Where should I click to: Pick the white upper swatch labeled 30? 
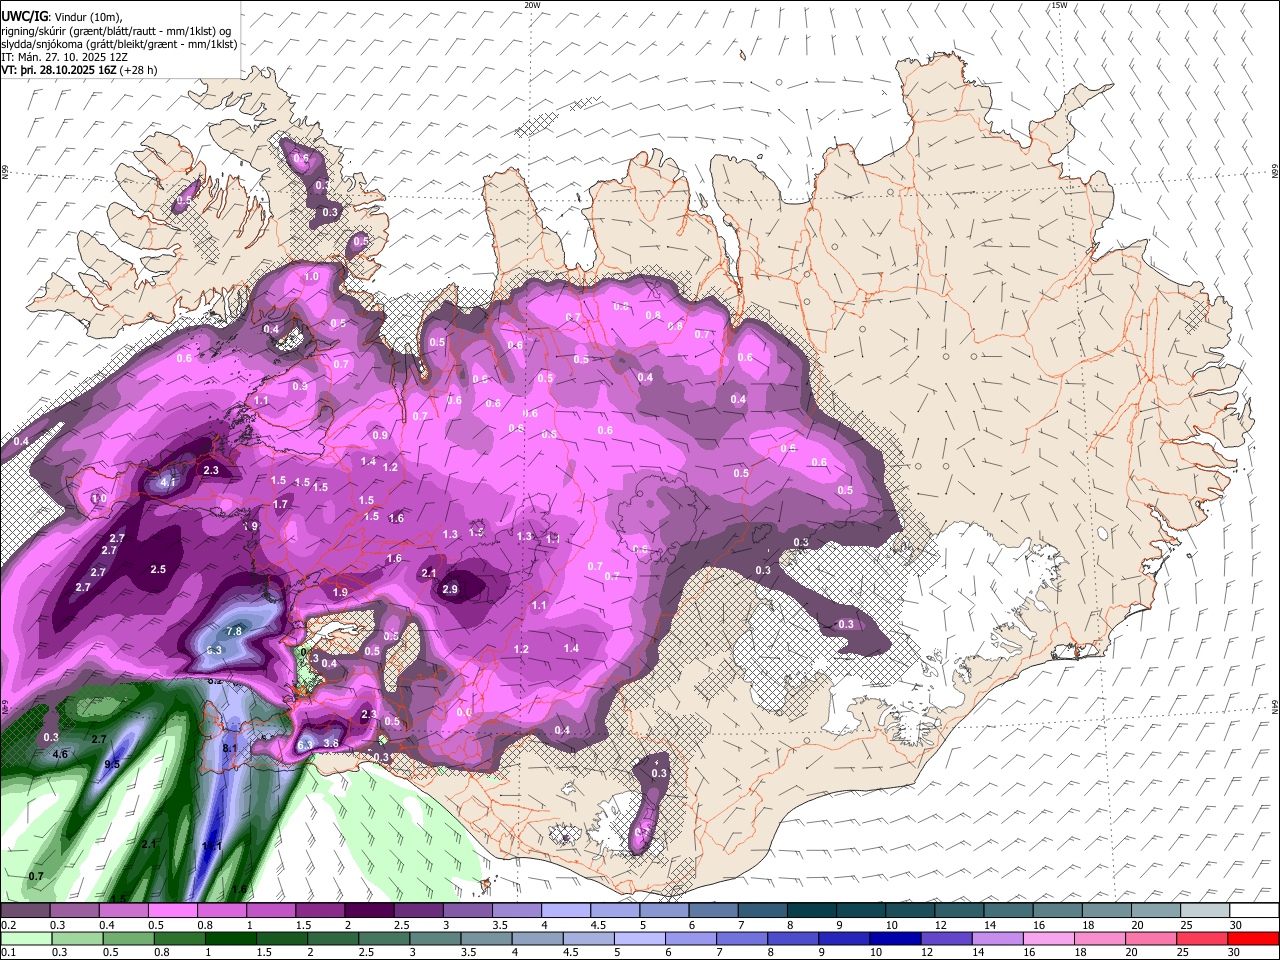coord(1253,910)
